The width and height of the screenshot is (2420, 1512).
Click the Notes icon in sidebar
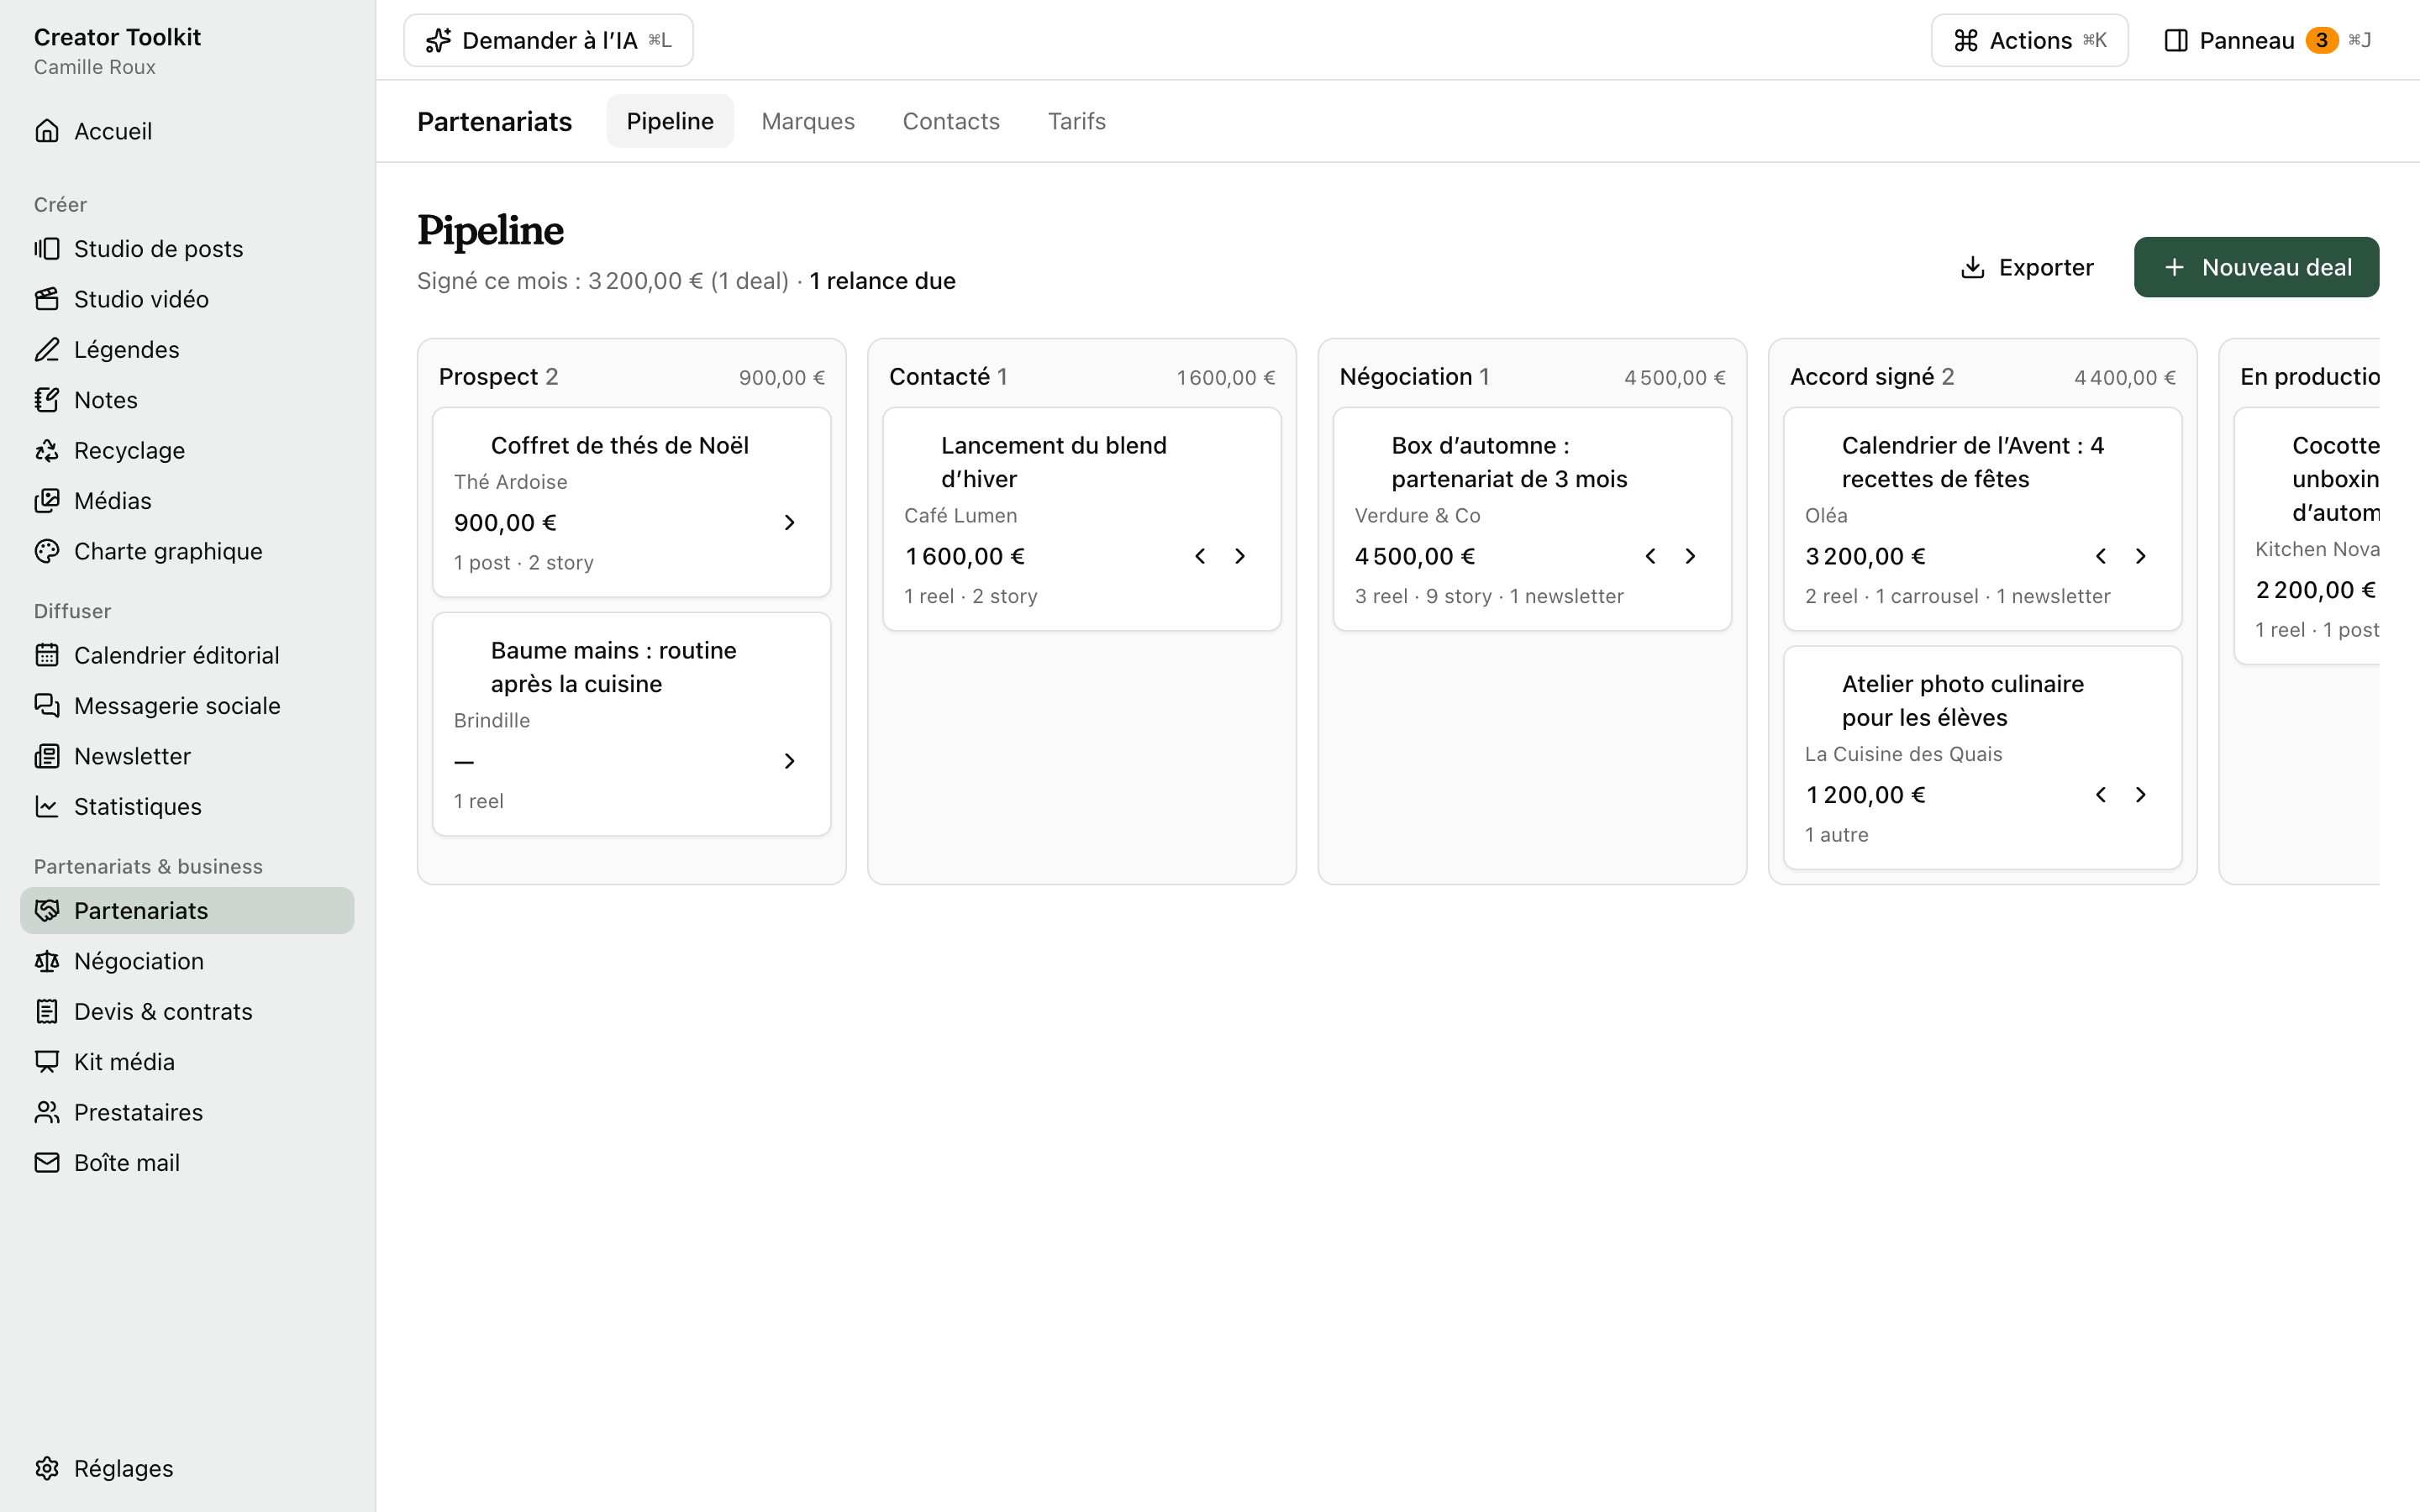click(47, 400)
